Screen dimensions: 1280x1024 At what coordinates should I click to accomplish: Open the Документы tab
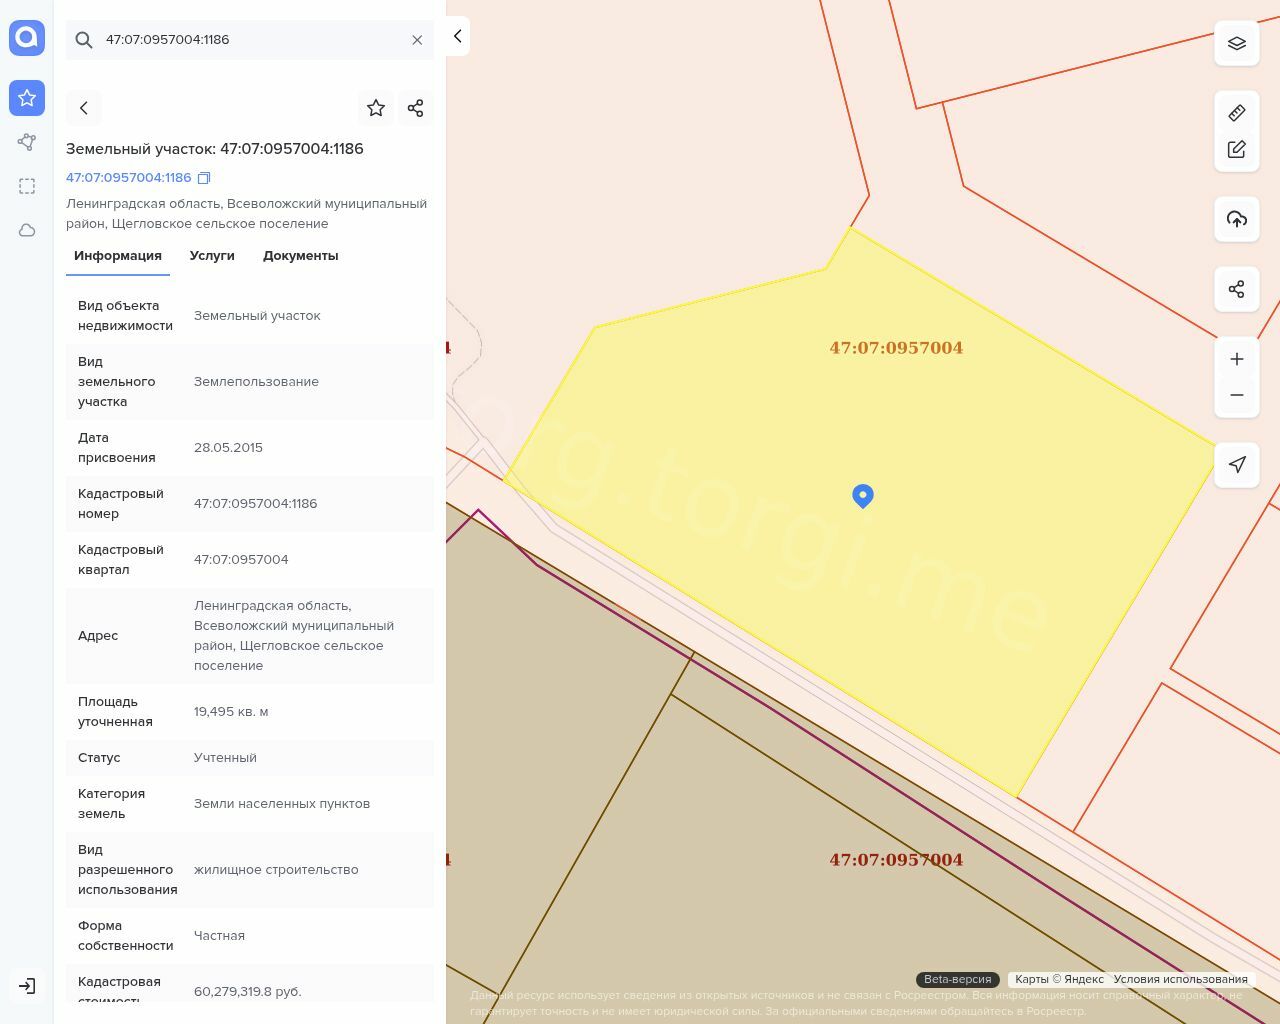[x=300, y=256]
